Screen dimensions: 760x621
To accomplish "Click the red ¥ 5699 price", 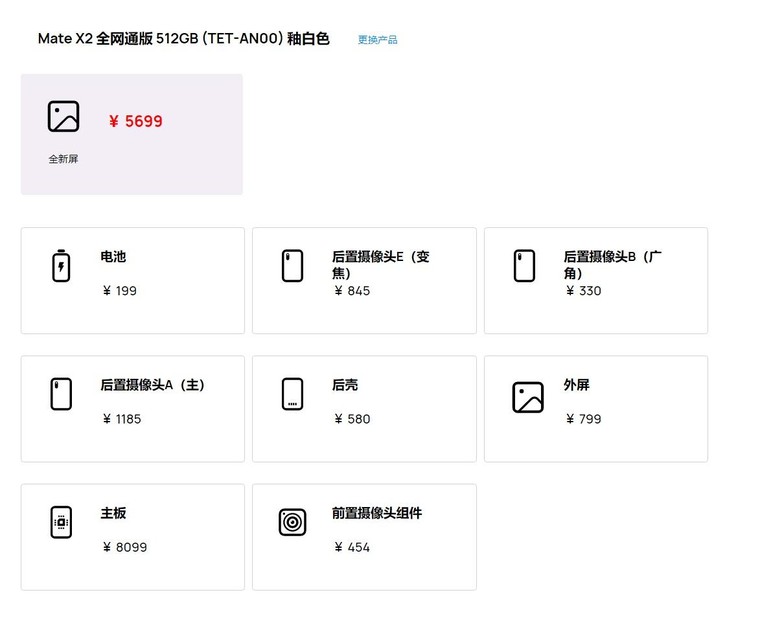I will [x=136, y=121].
